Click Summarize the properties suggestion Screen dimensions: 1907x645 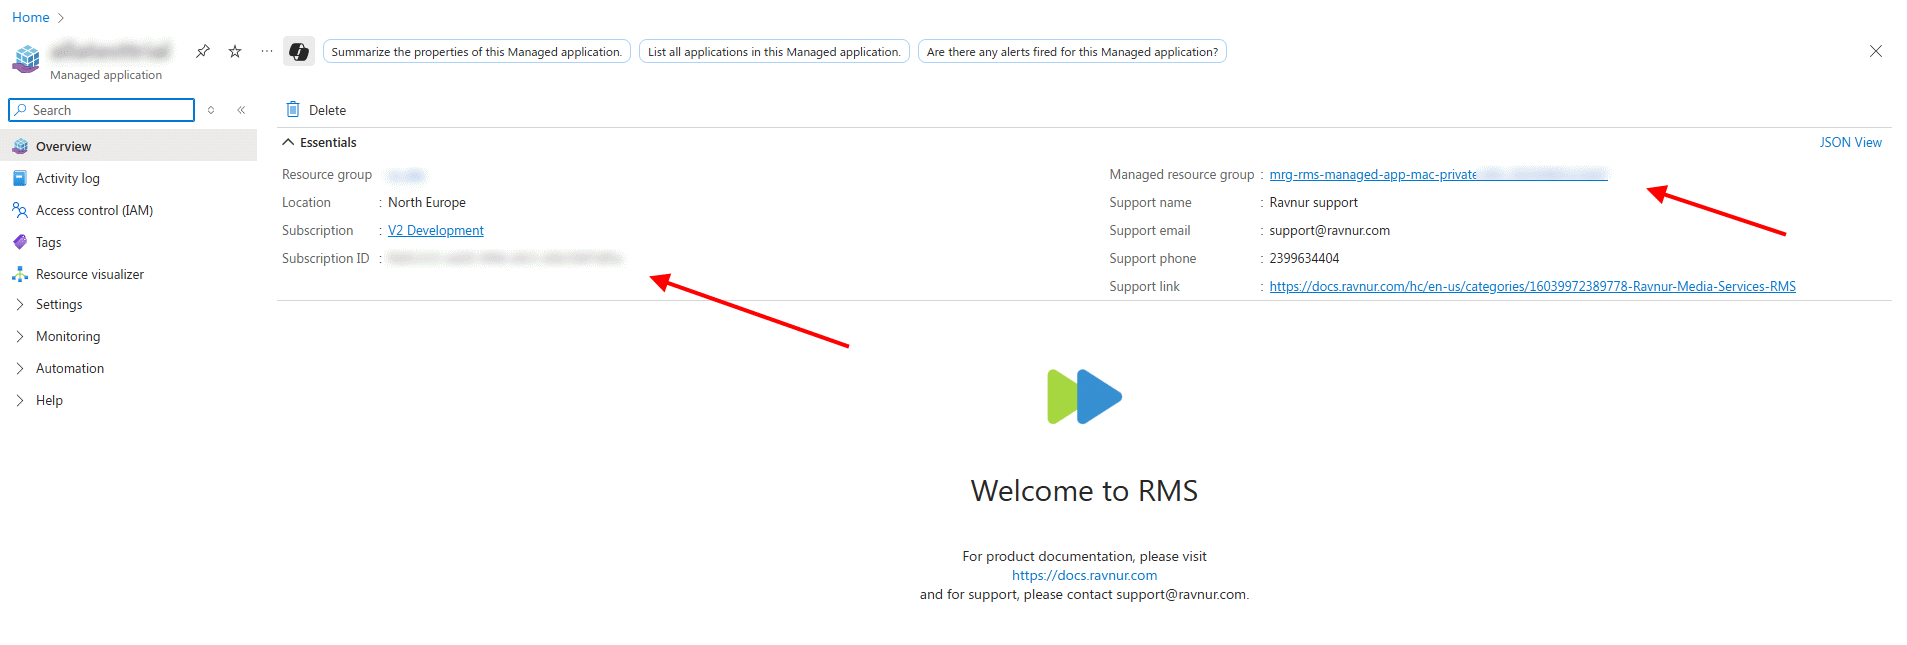[x=477, y=52]
